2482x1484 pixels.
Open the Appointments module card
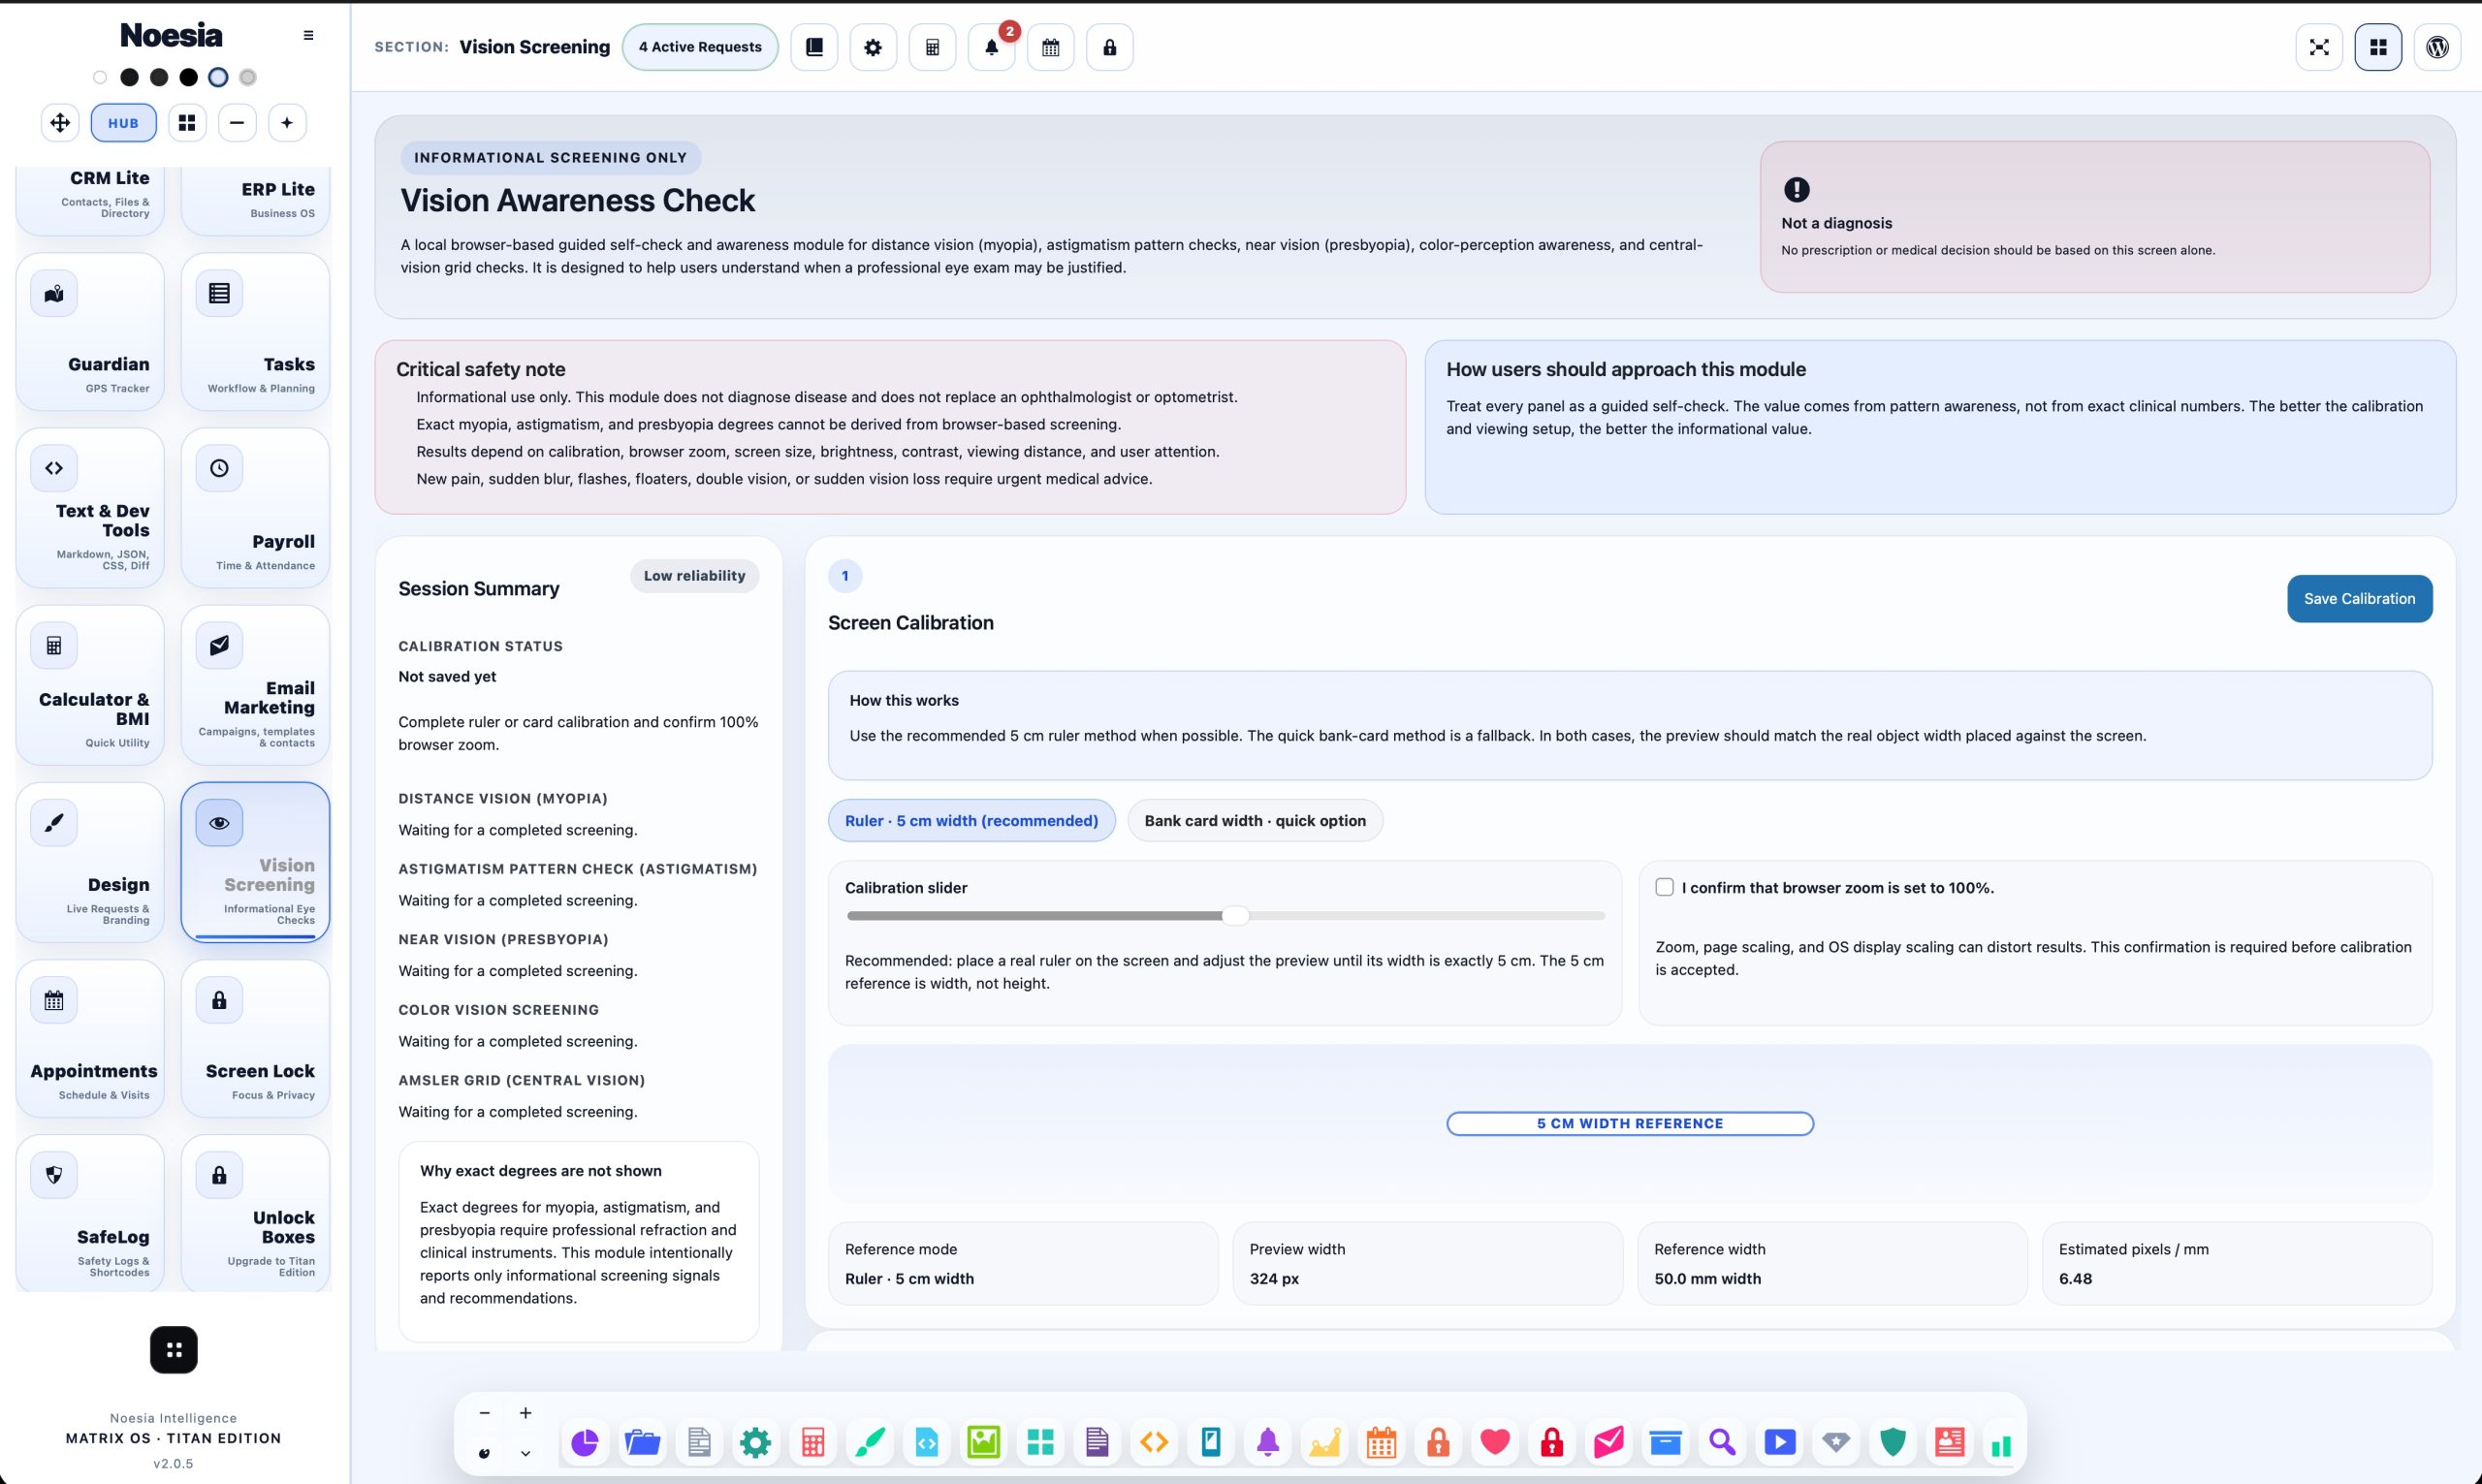point(90,1038)
